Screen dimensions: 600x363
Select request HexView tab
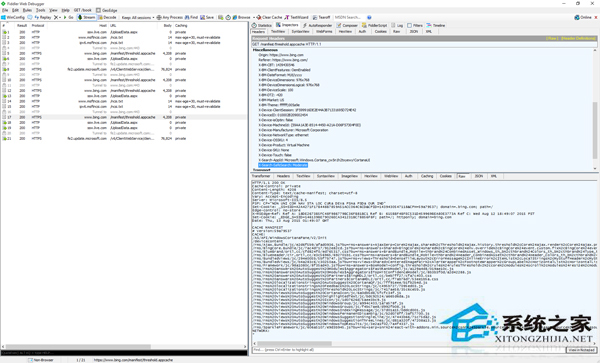(345, 31)
